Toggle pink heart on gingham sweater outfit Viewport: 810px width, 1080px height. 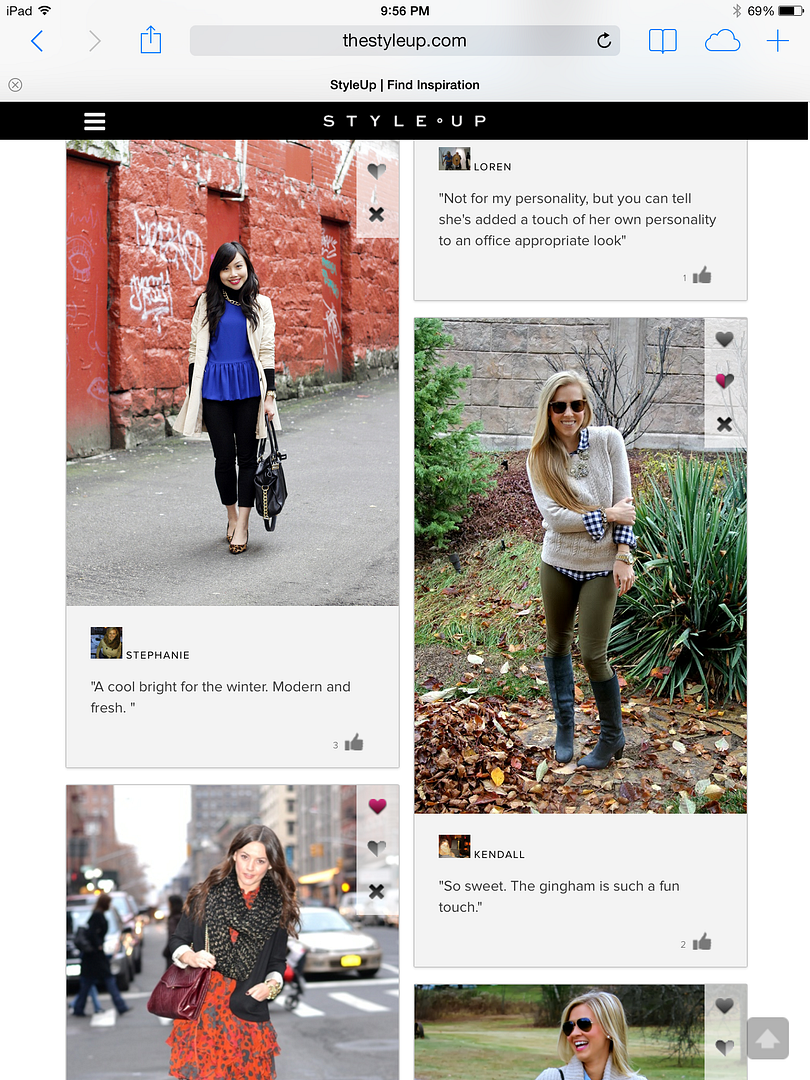724,380
